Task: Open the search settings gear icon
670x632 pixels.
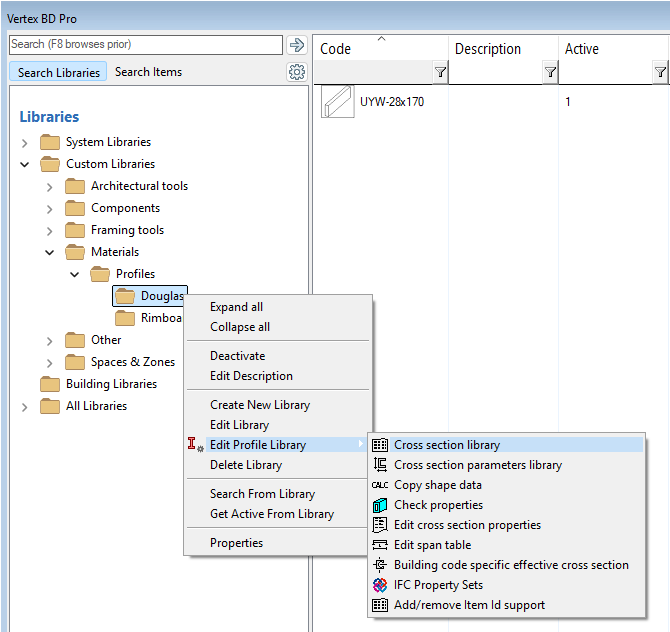Action: [296, 72]
